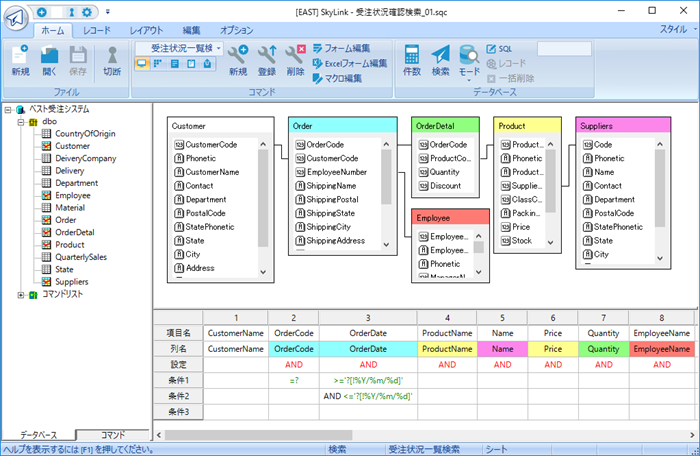Create a new file with 新規 in ファイル group
This screenshot has width=700, height=456.
click(x=20, y=60)
